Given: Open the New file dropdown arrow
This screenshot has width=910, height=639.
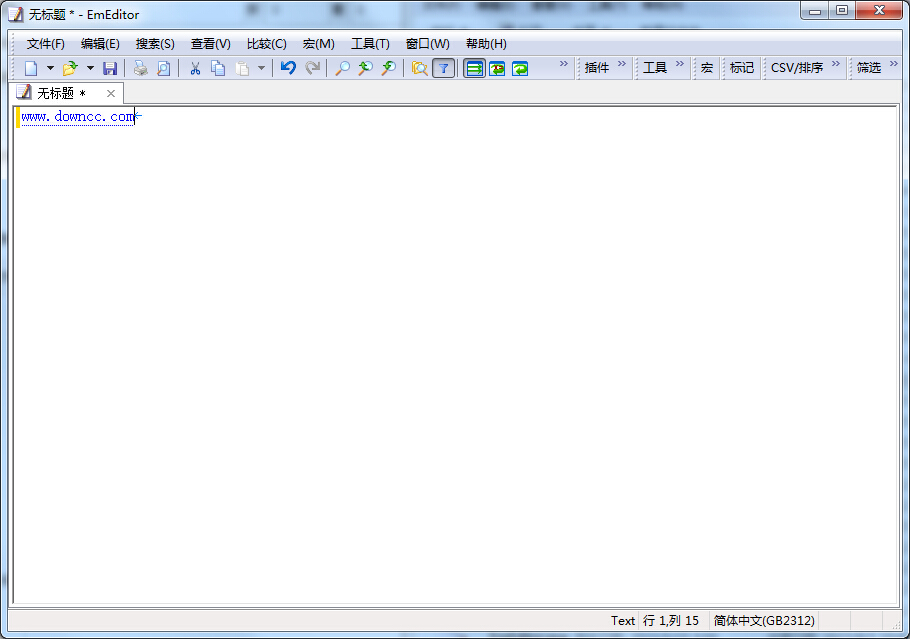Looking at the screenshot, I should 50,68.
